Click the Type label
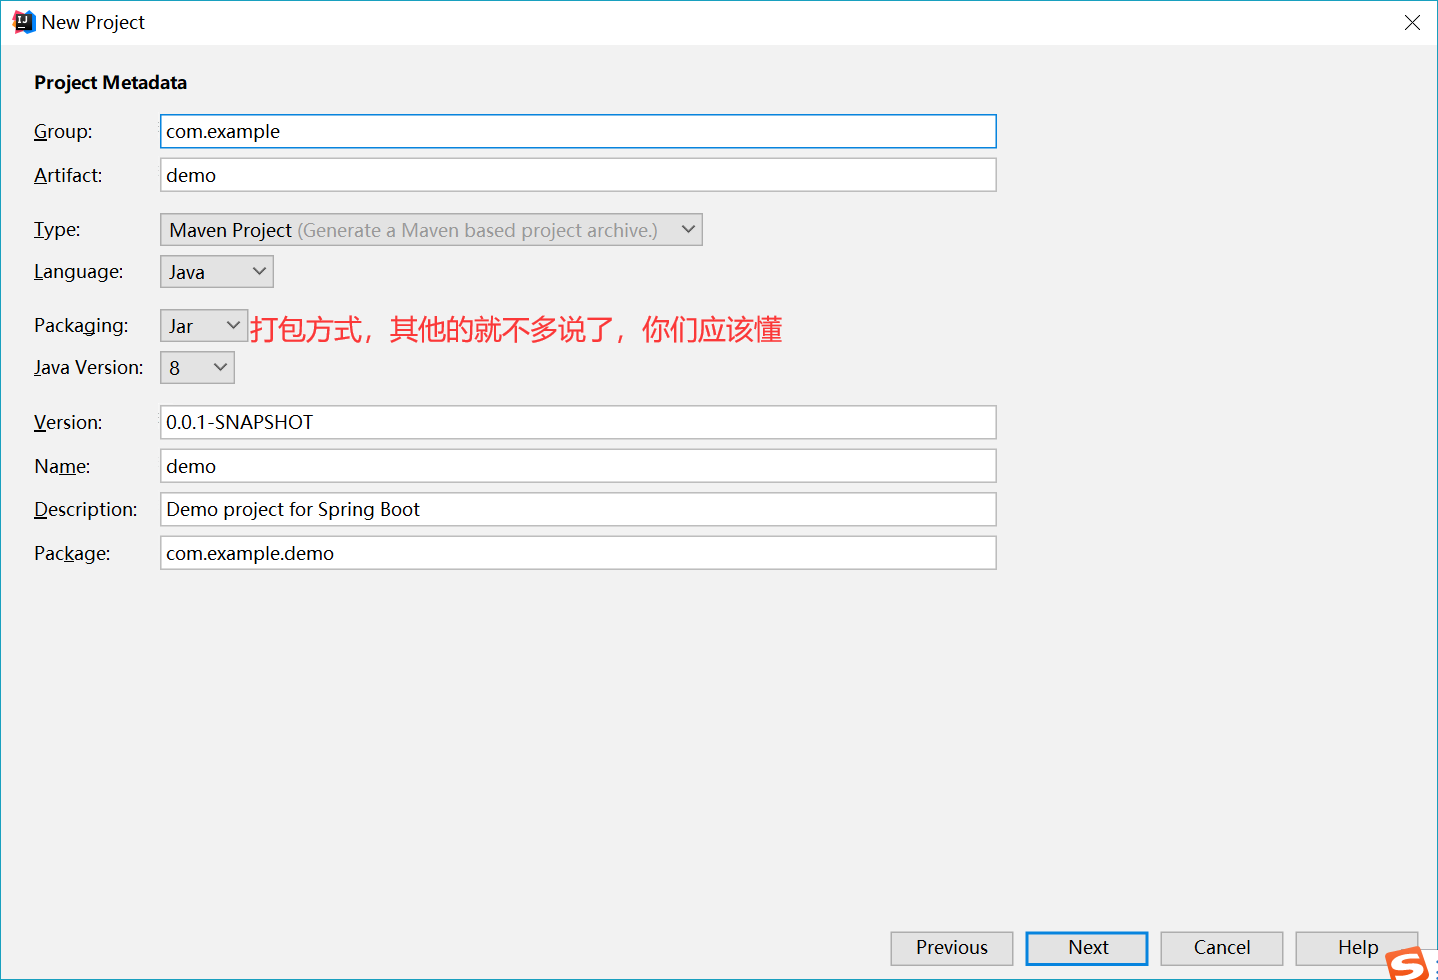This screenshot has width=1438, height=980. [57, 230]
